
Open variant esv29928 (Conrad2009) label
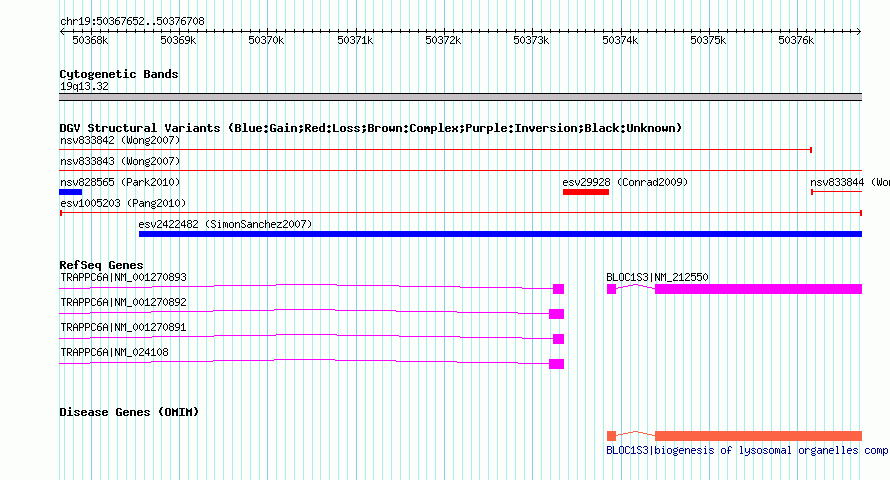[625, 182]
